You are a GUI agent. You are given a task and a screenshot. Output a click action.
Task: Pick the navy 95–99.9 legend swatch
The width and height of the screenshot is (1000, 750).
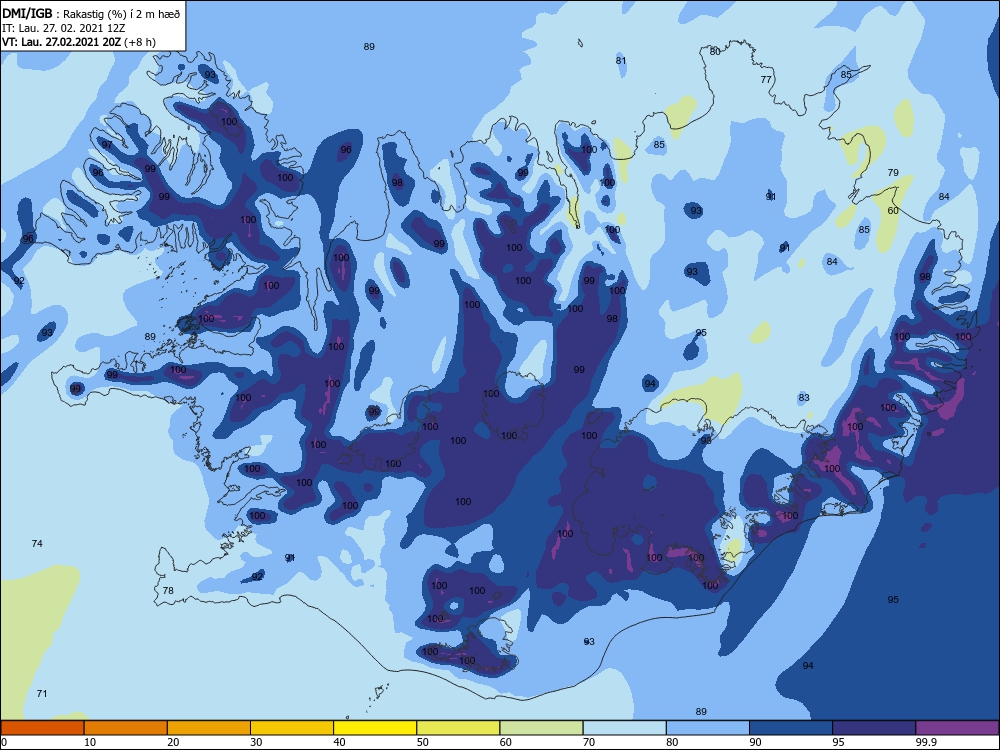(x=874, y=728)
